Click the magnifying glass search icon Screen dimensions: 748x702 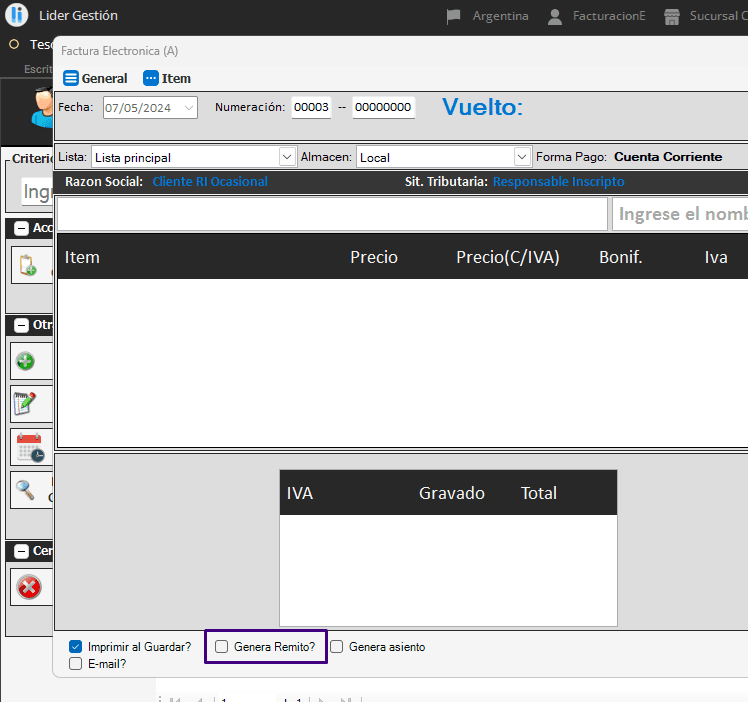click(27, 490)
